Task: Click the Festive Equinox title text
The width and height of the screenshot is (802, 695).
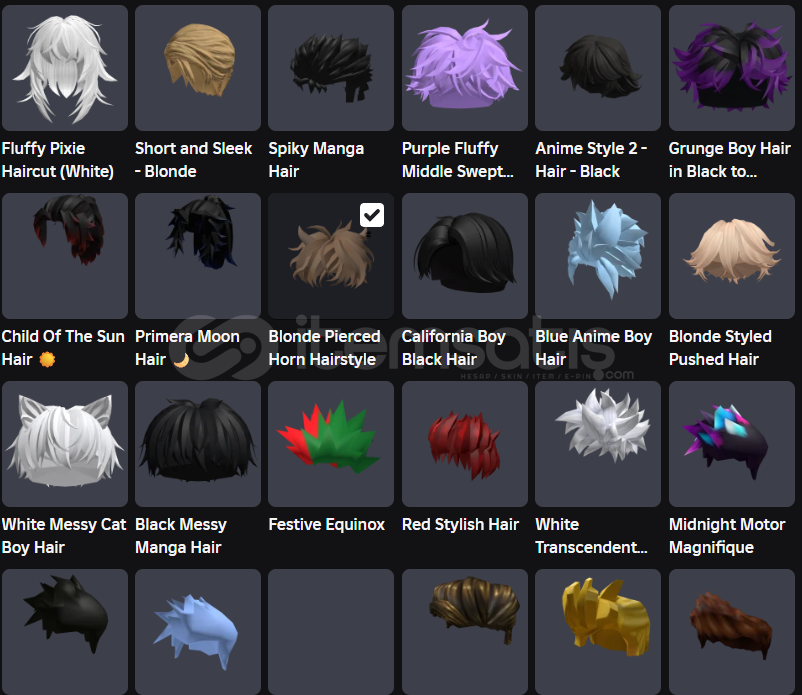Action: tap(326, 525)
